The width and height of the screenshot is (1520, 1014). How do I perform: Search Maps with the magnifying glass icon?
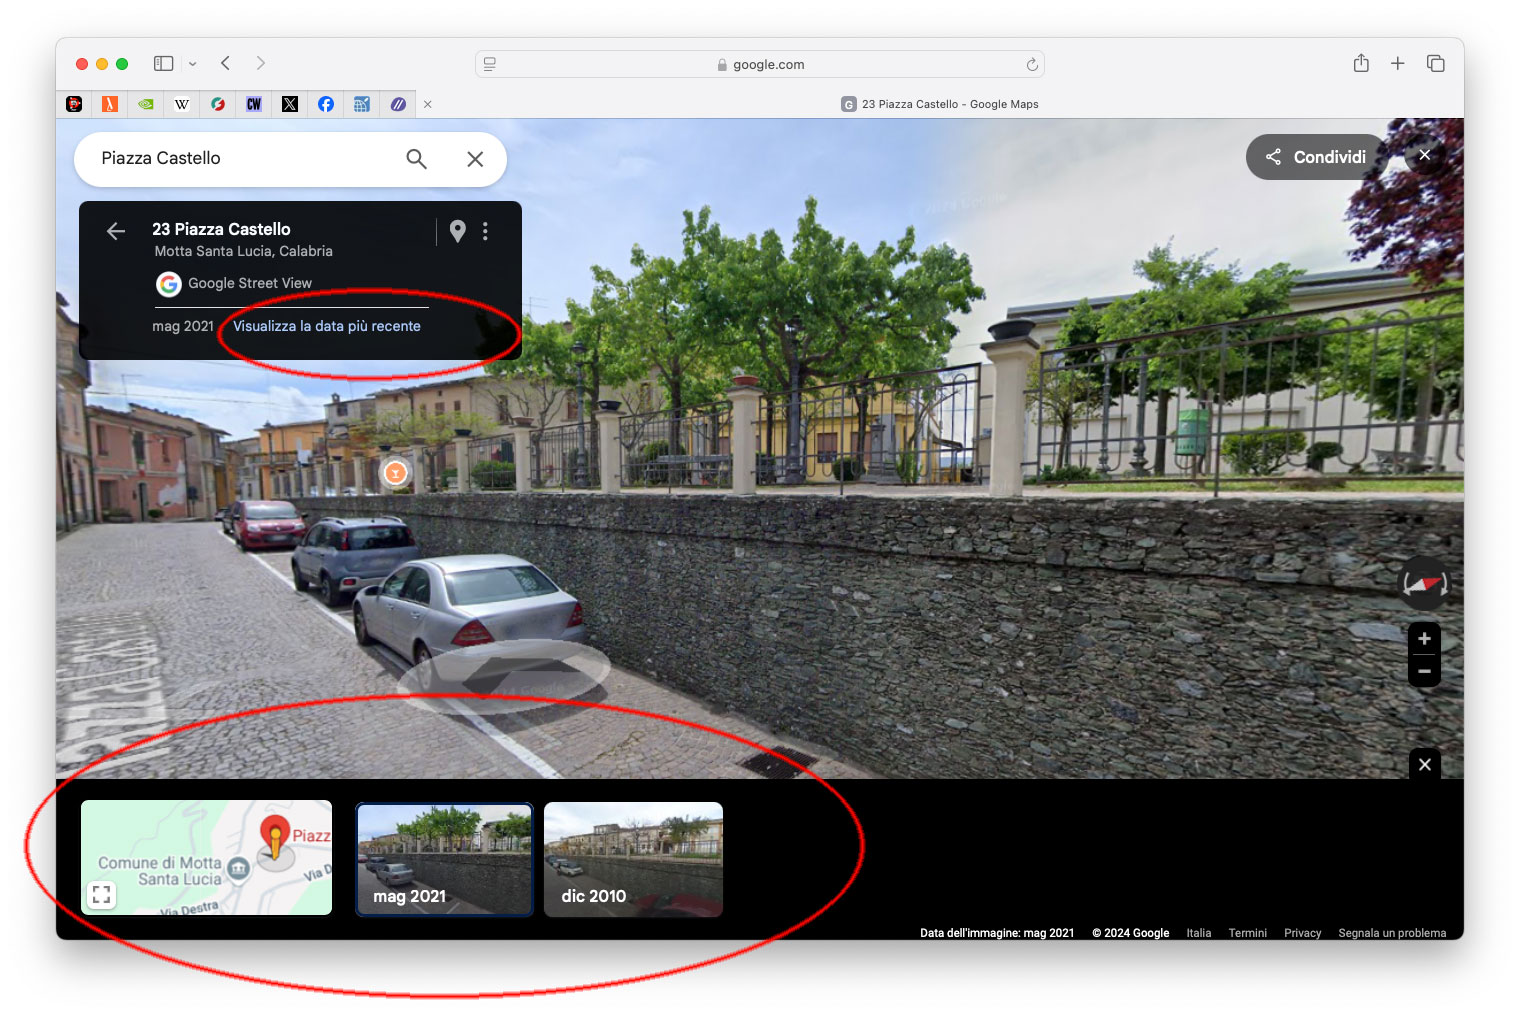point(417,159)
